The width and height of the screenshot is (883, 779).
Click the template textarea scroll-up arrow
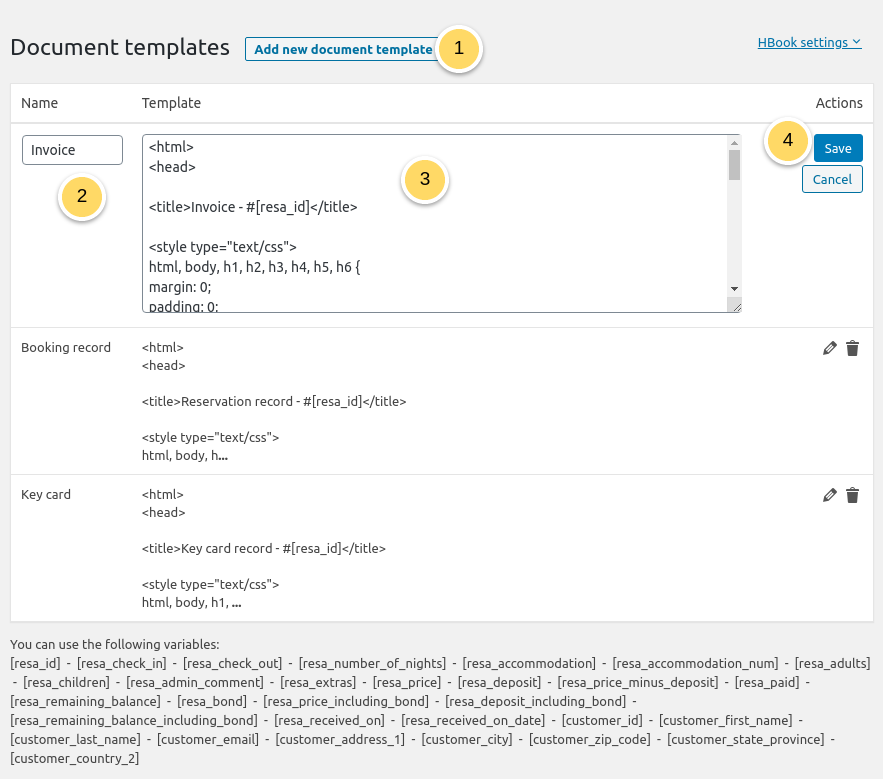(x=734, y=142)
